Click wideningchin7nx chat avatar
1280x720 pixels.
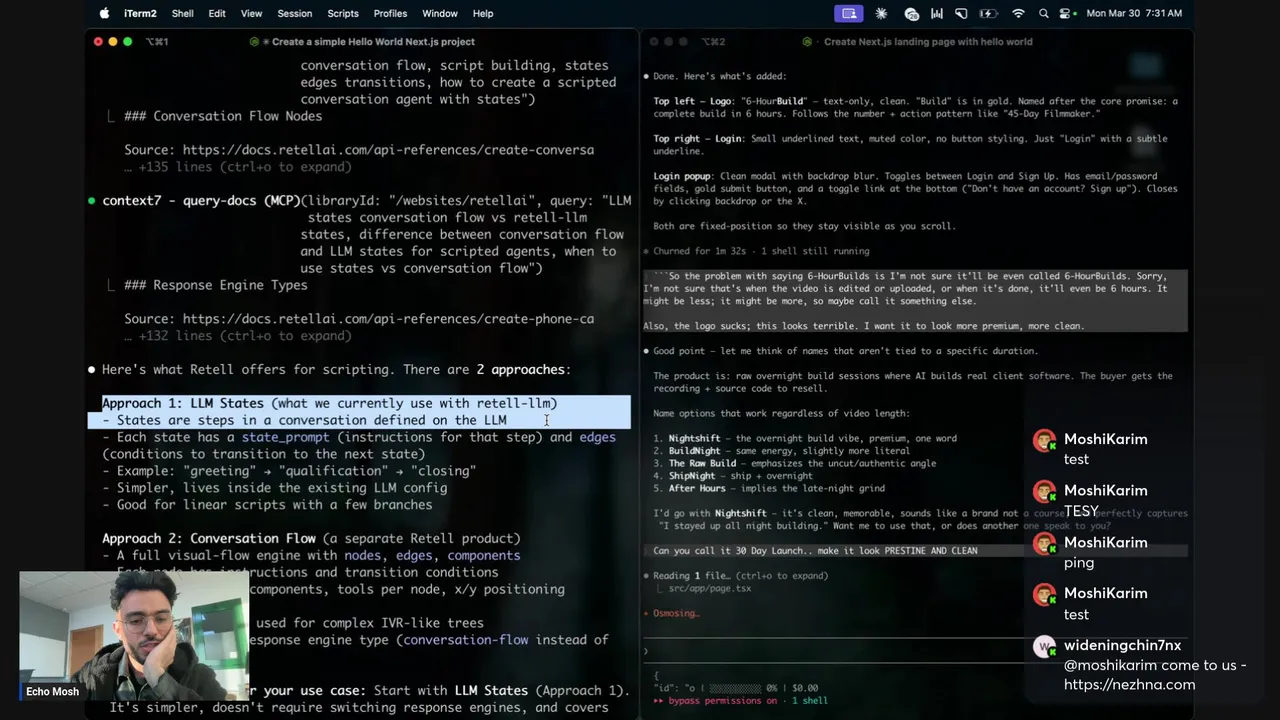tap(1044, 646)
